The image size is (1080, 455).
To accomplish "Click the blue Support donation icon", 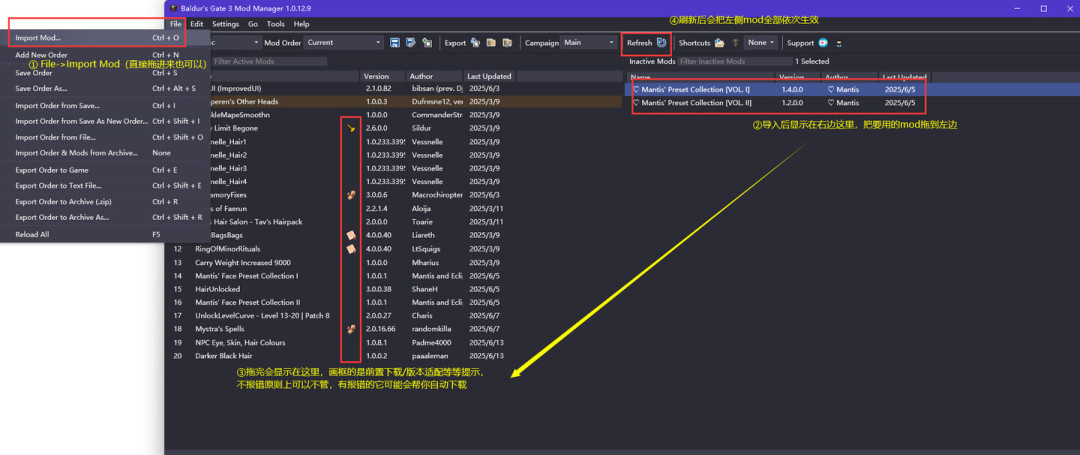I will click(822, 43).
